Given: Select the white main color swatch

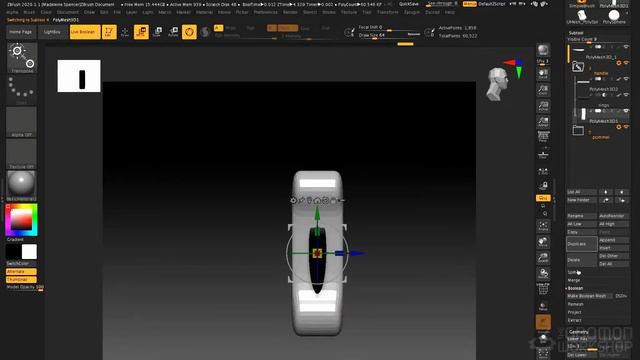Looking at the screenshot, I should tap(29, 252).
